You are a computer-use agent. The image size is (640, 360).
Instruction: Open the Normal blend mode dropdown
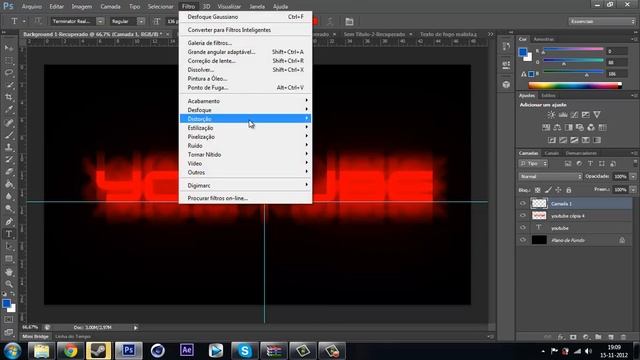[550, 176]
